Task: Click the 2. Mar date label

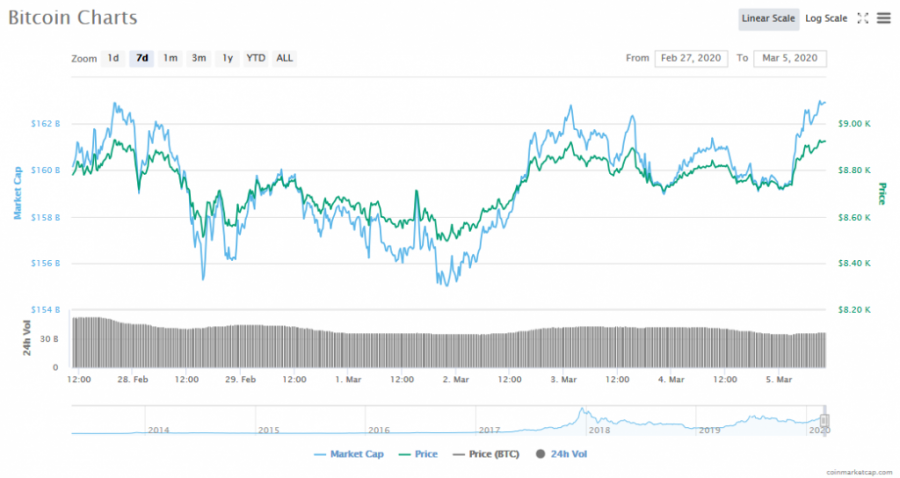Action: [x=456, y=379]
